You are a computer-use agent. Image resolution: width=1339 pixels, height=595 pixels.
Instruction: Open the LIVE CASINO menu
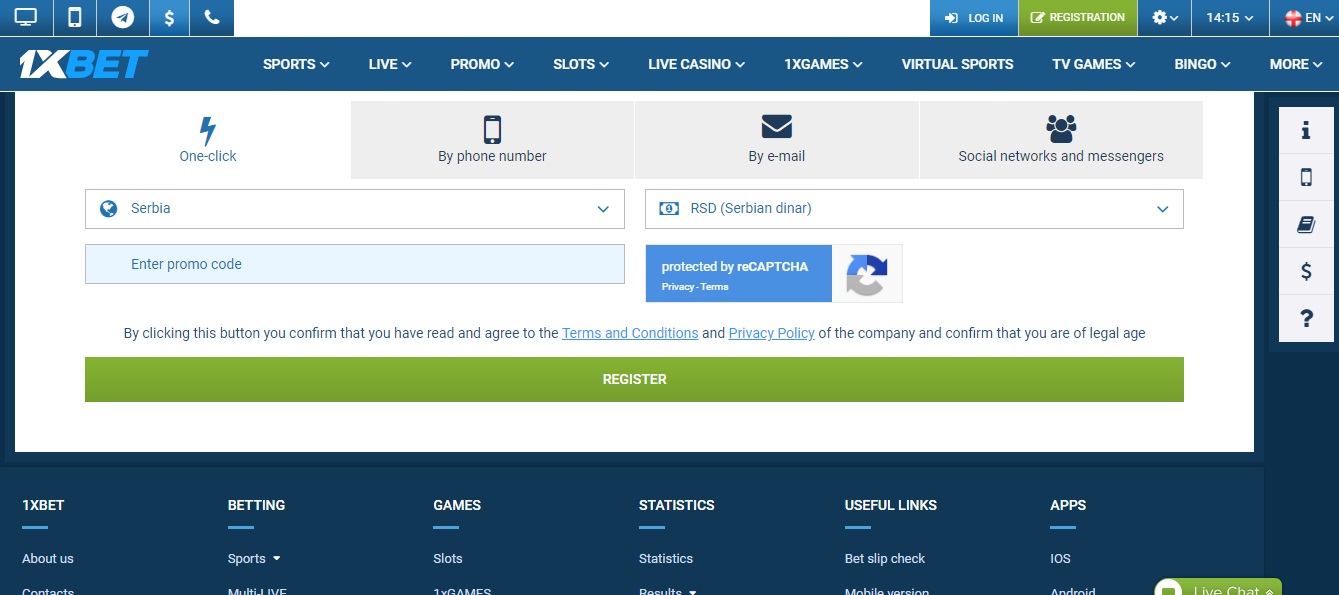pos(696,64)
